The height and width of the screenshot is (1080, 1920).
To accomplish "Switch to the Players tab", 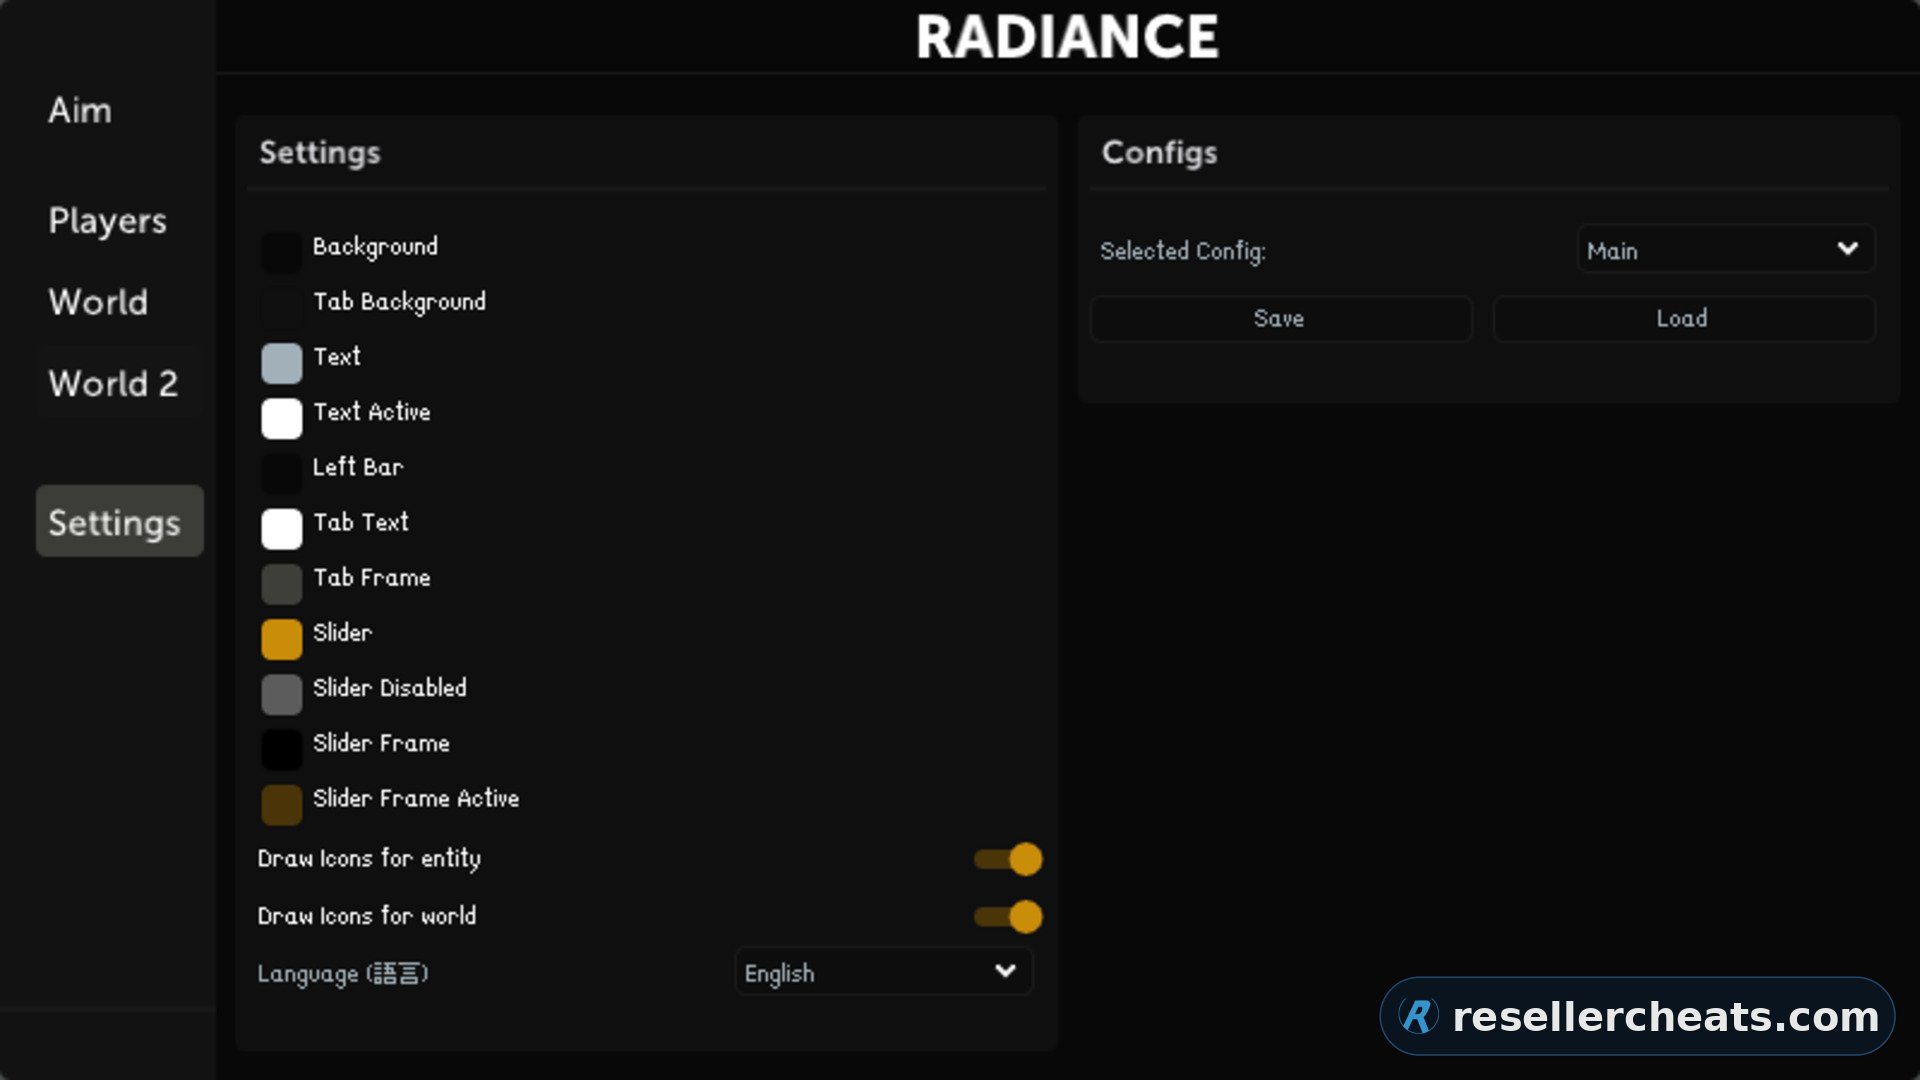I will pos(107,221).
